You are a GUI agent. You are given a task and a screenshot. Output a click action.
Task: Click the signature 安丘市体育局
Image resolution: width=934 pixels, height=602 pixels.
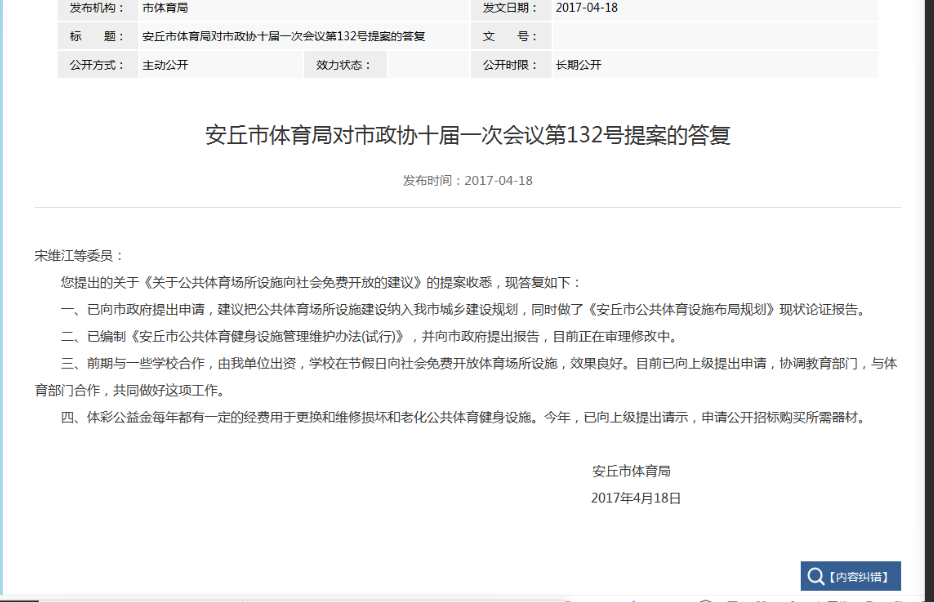click(631, 471)
